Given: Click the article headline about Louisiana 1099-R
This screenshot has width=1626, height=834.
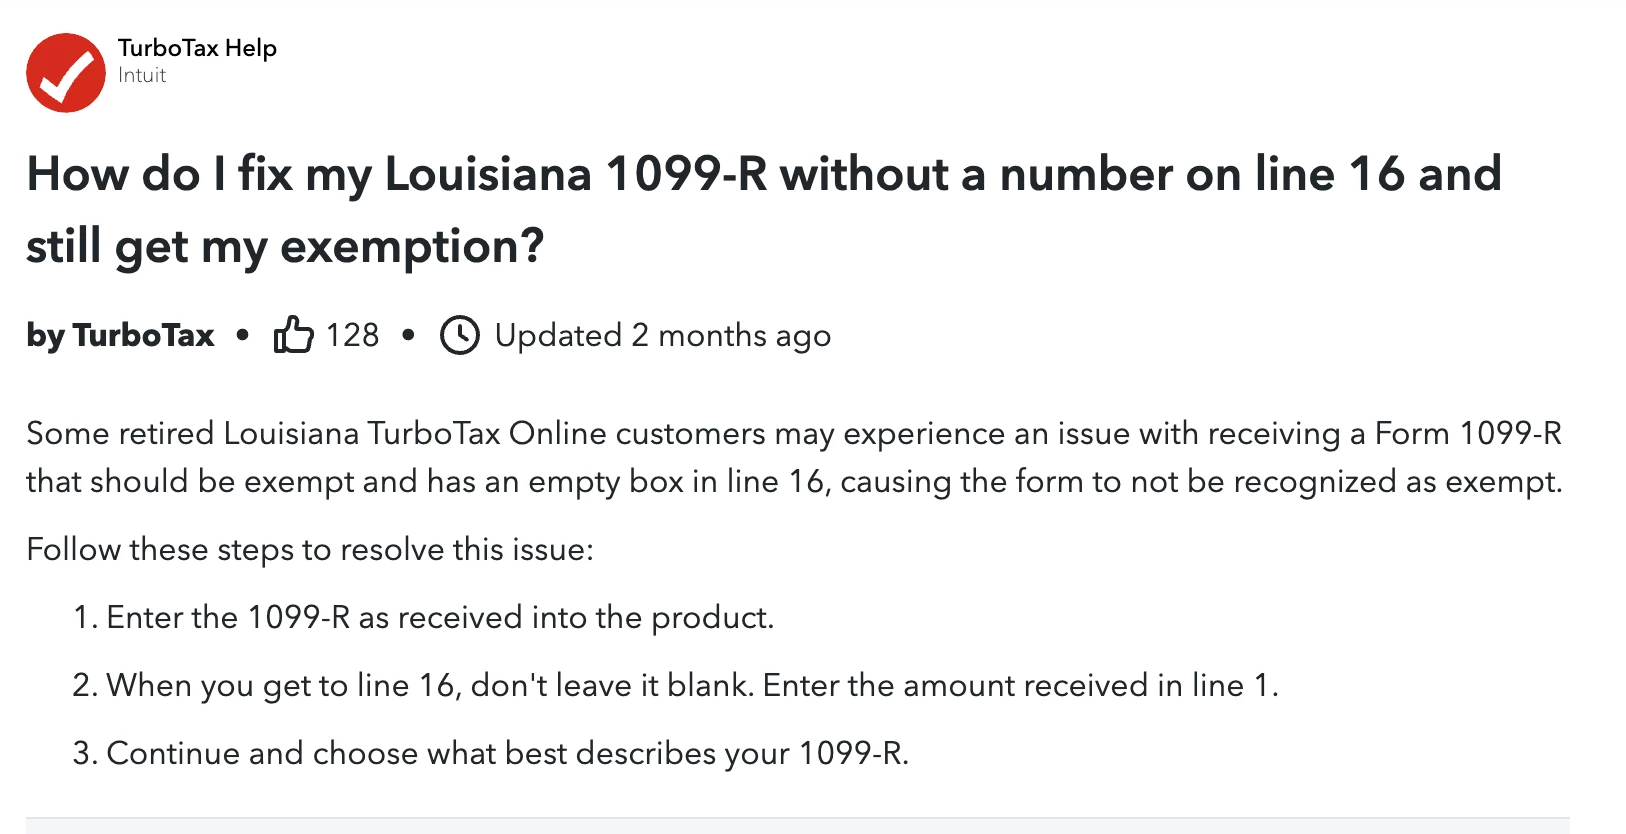Looking at the screenshot, I should 764,210.
